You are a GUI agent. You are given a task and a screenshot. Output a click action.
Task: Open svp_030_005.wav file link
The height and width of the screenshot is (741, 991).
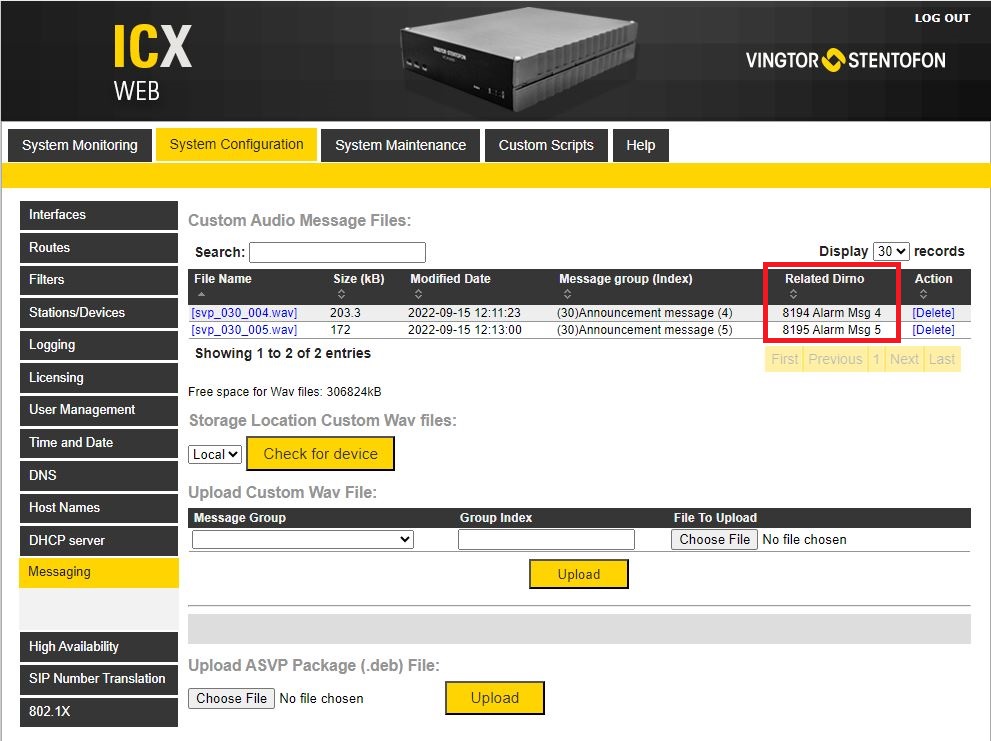click(x=244, y=330)
